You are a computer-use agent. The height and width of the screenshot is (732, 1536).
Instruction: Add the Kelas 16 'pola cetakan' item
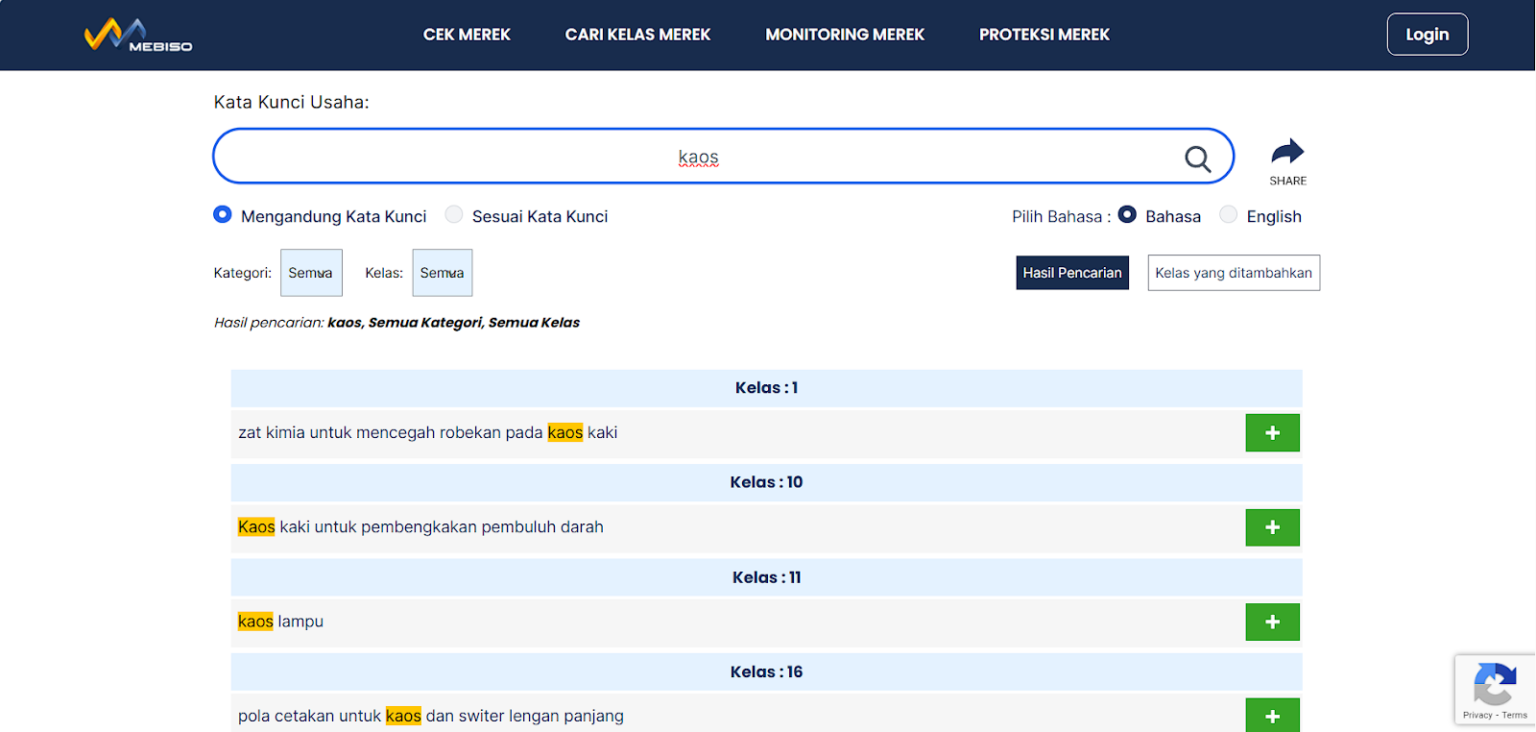1272,715
